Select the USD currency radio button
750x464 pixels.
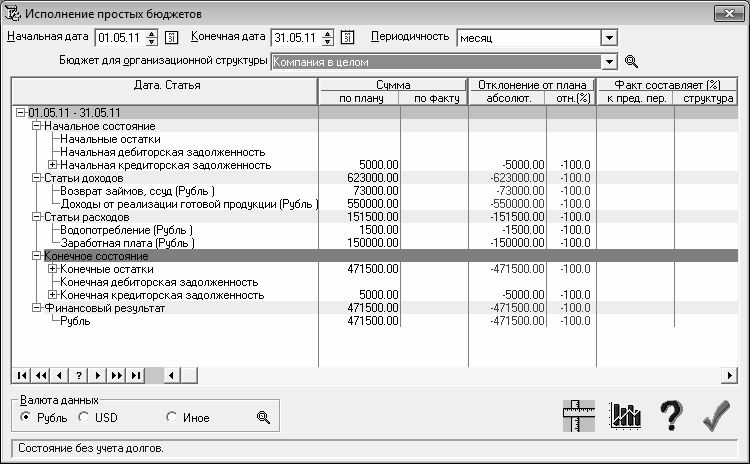(x=83, y=418)
